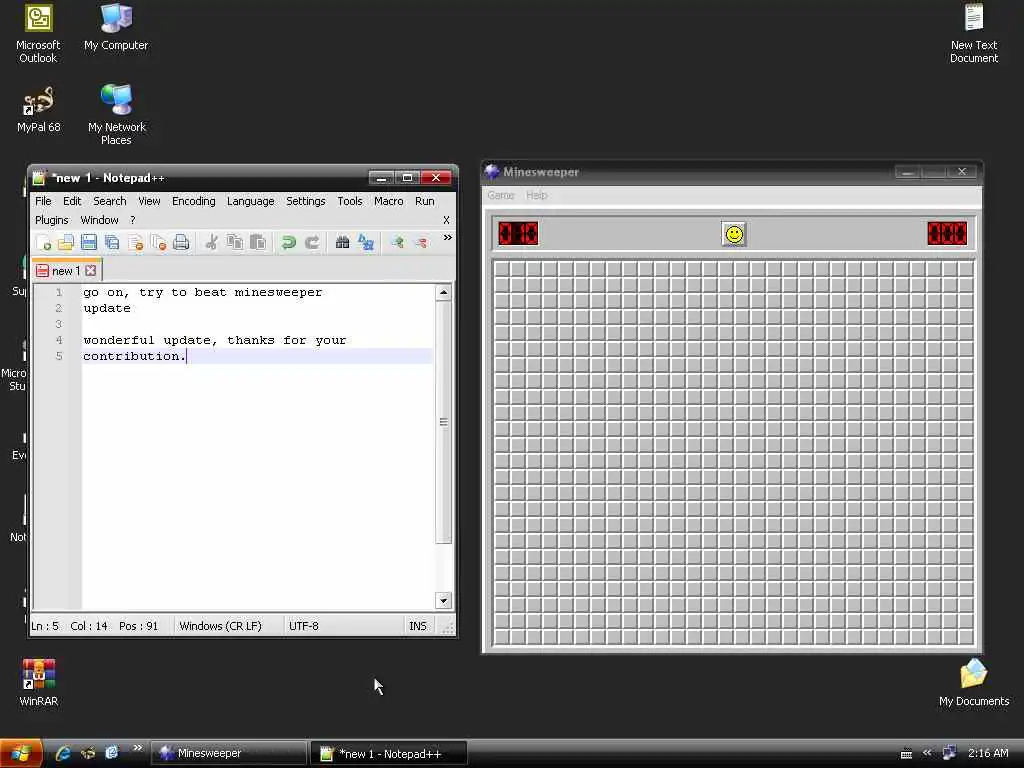This screenshot has height=768, width=1024.
Task: Select the WinRAR desktop icon
Action: [39, 682]
